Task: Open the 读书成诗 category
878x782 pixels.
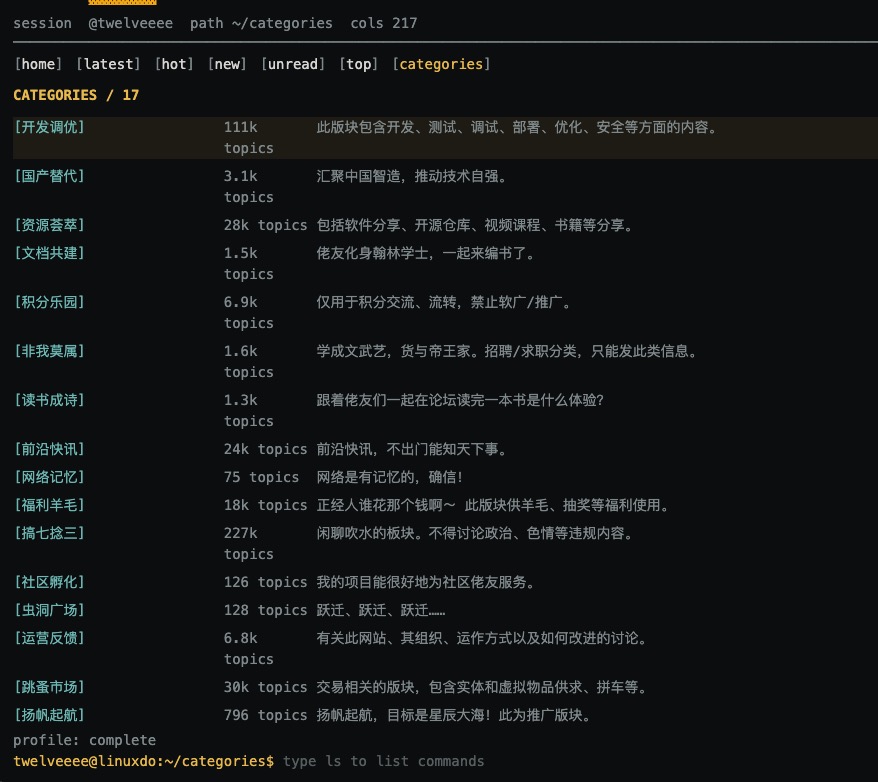Action: (x=49, y=400)
